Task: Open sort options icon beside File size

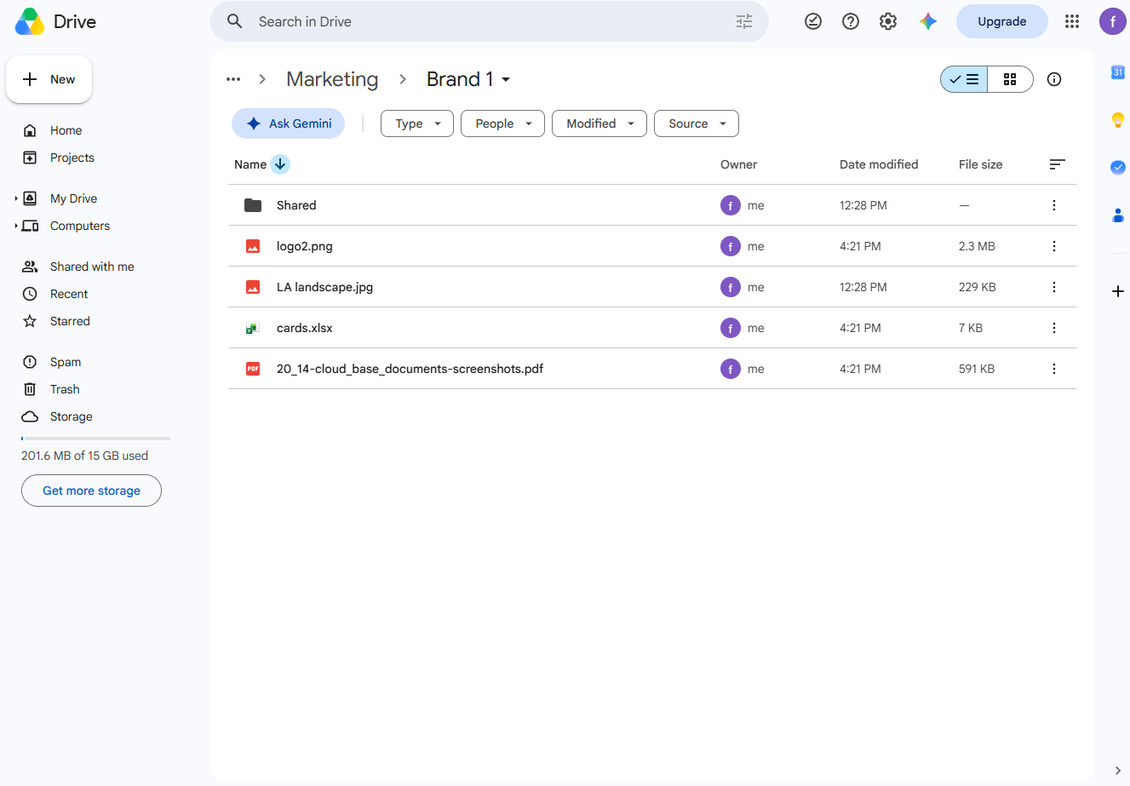Action: pos(1056,164)
